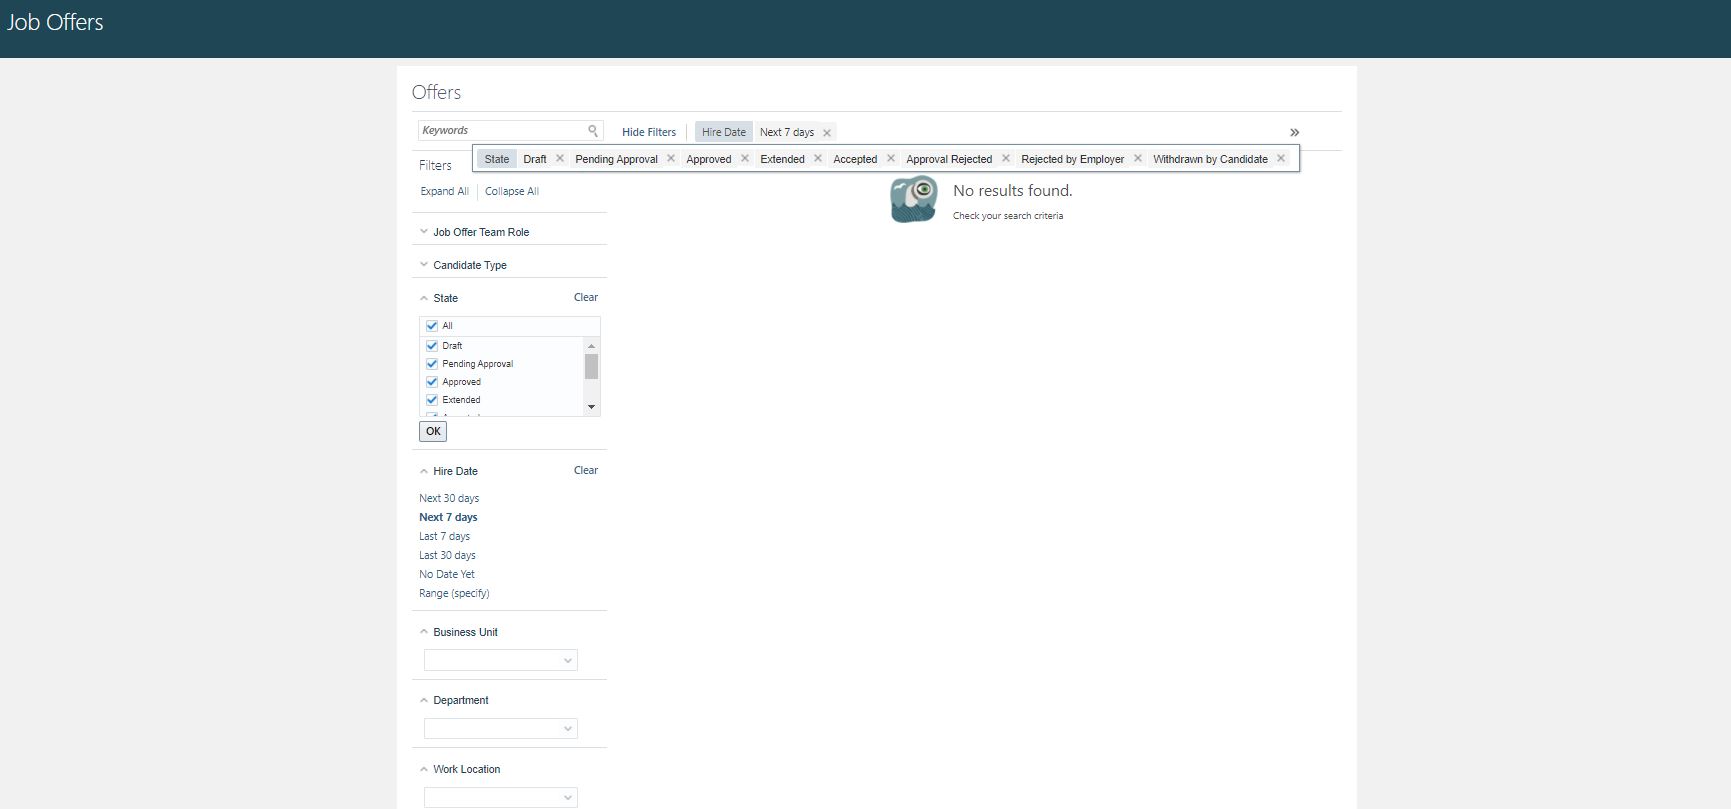The height and width of the screenshot is (809, 1731).
Task: Select Last 30 days hire date
Action: coord(447,555)
